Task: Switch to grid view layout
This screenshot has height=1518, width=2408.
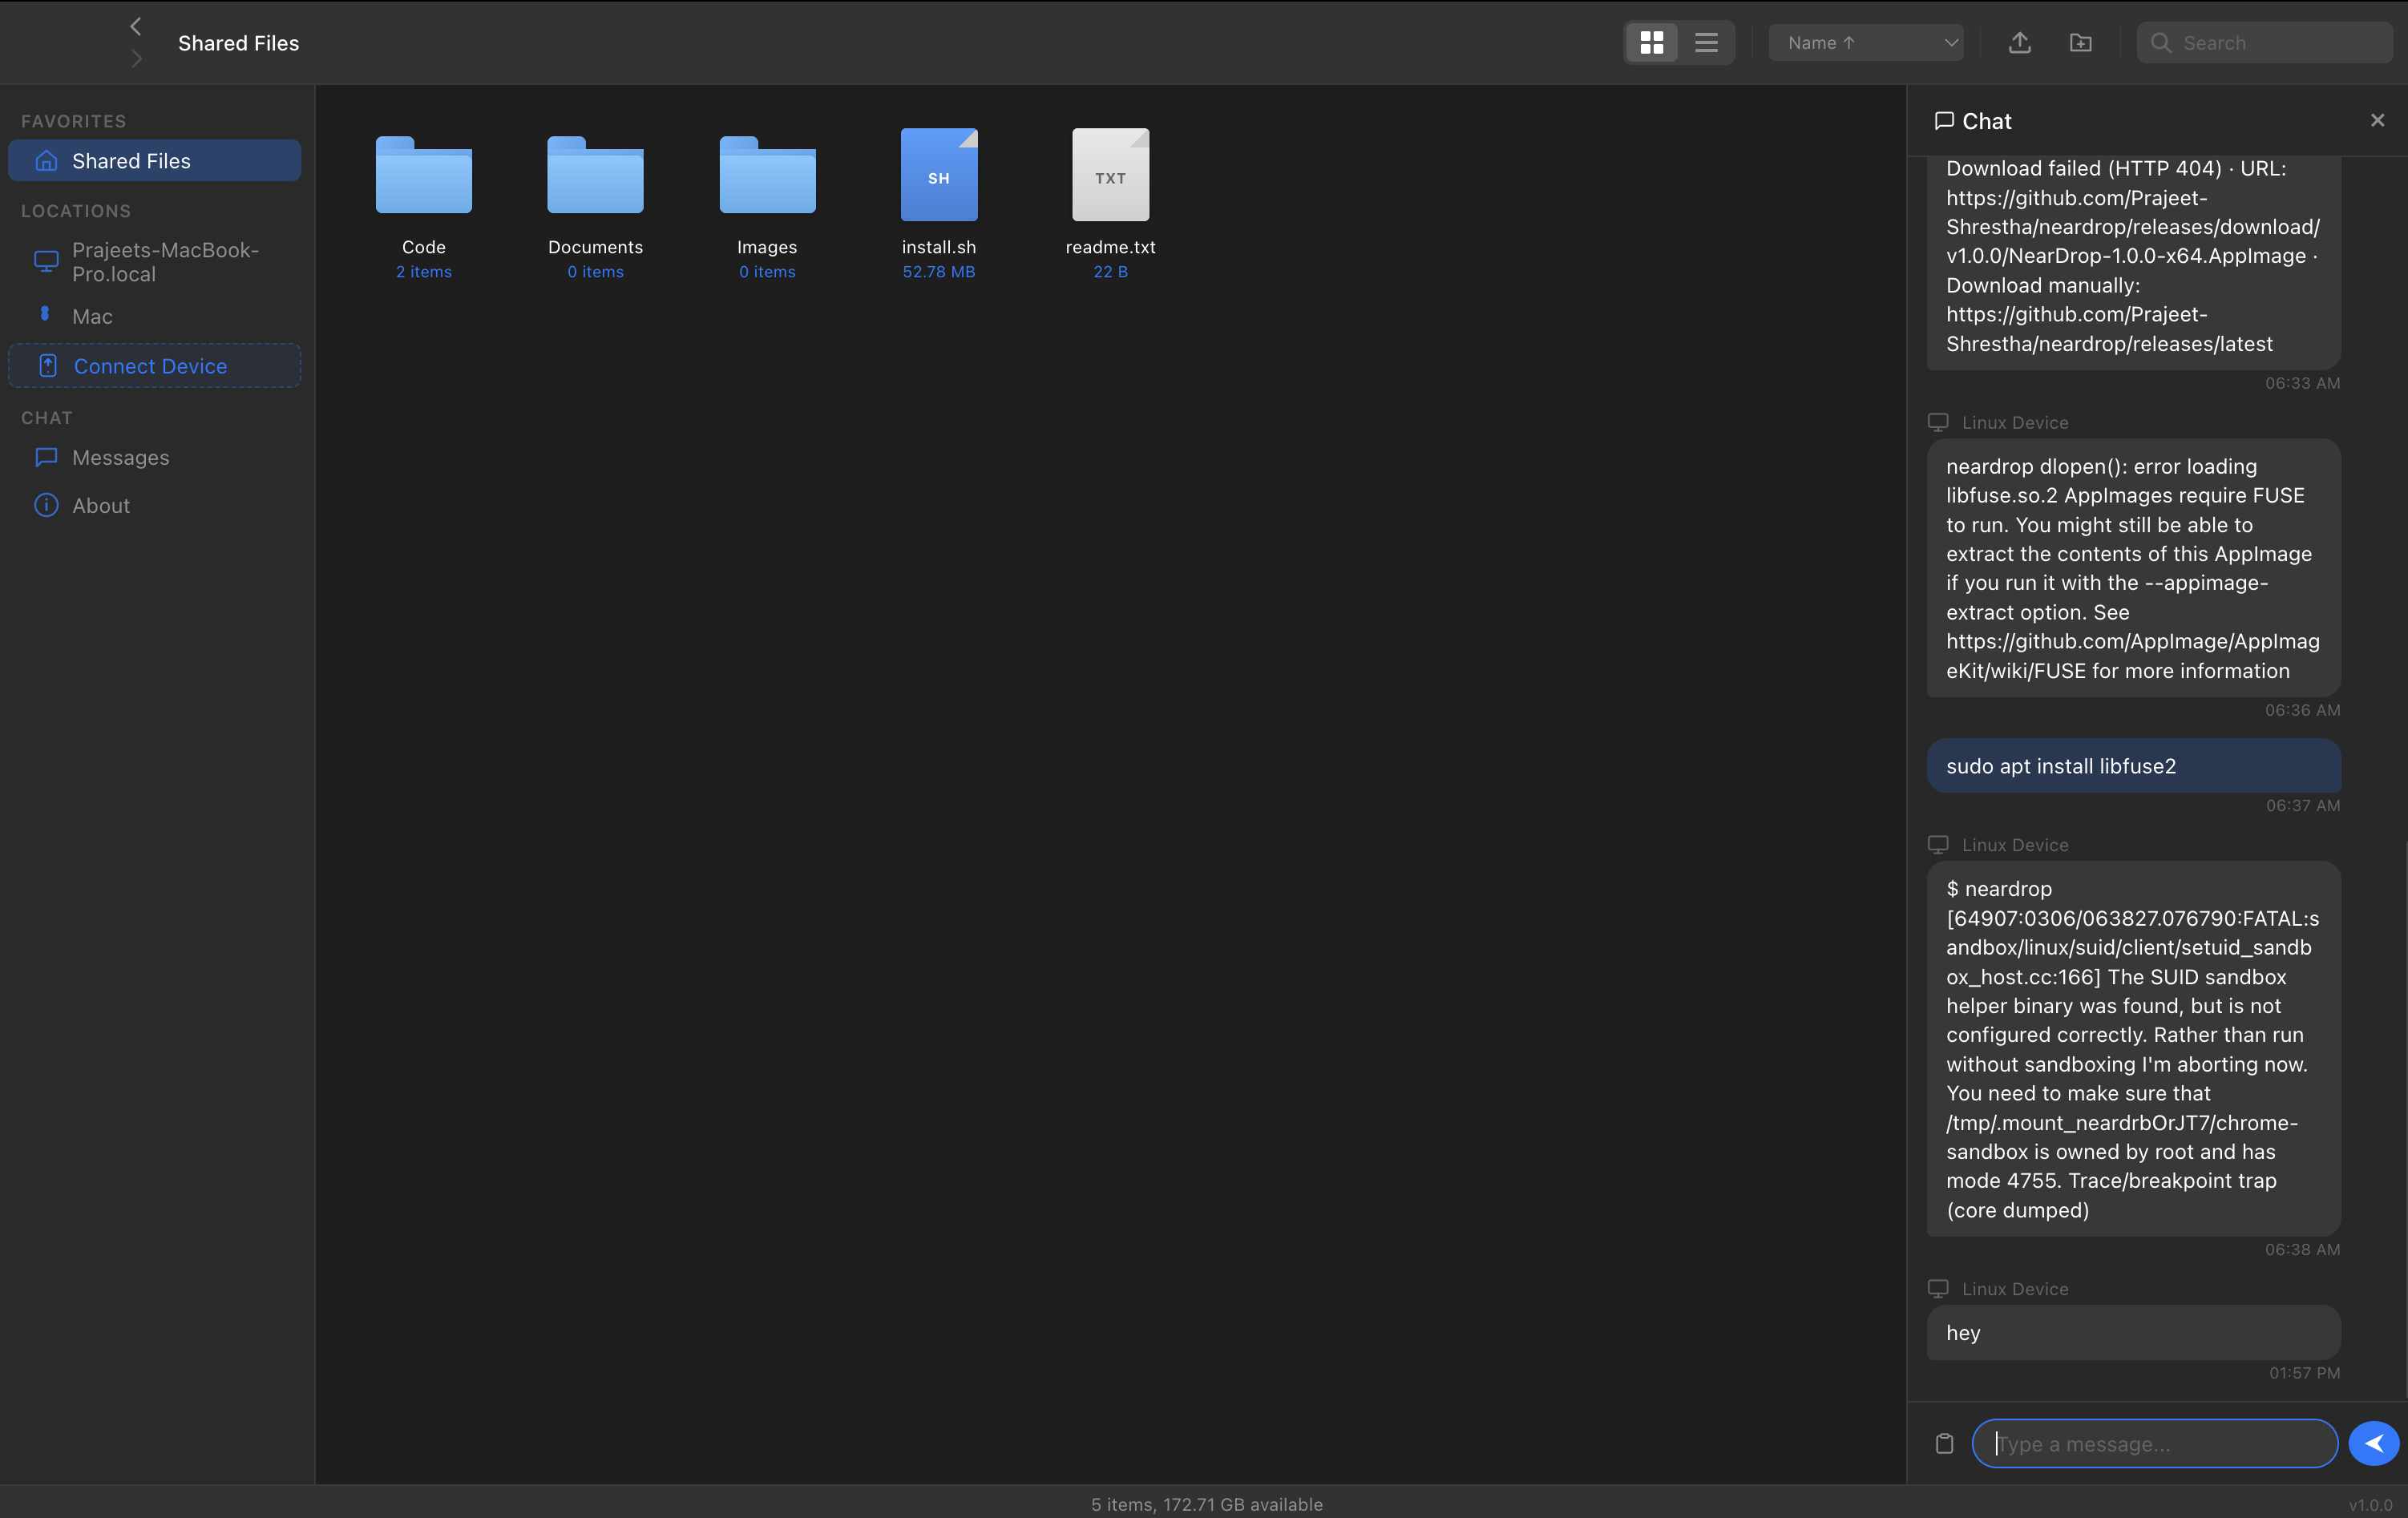Action: click(1653, 42)
